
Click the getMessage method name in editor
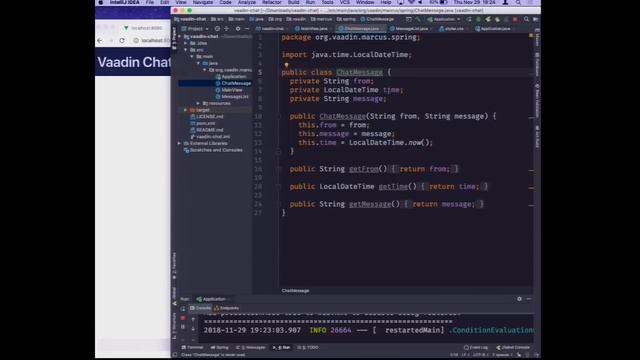[370, 204]
